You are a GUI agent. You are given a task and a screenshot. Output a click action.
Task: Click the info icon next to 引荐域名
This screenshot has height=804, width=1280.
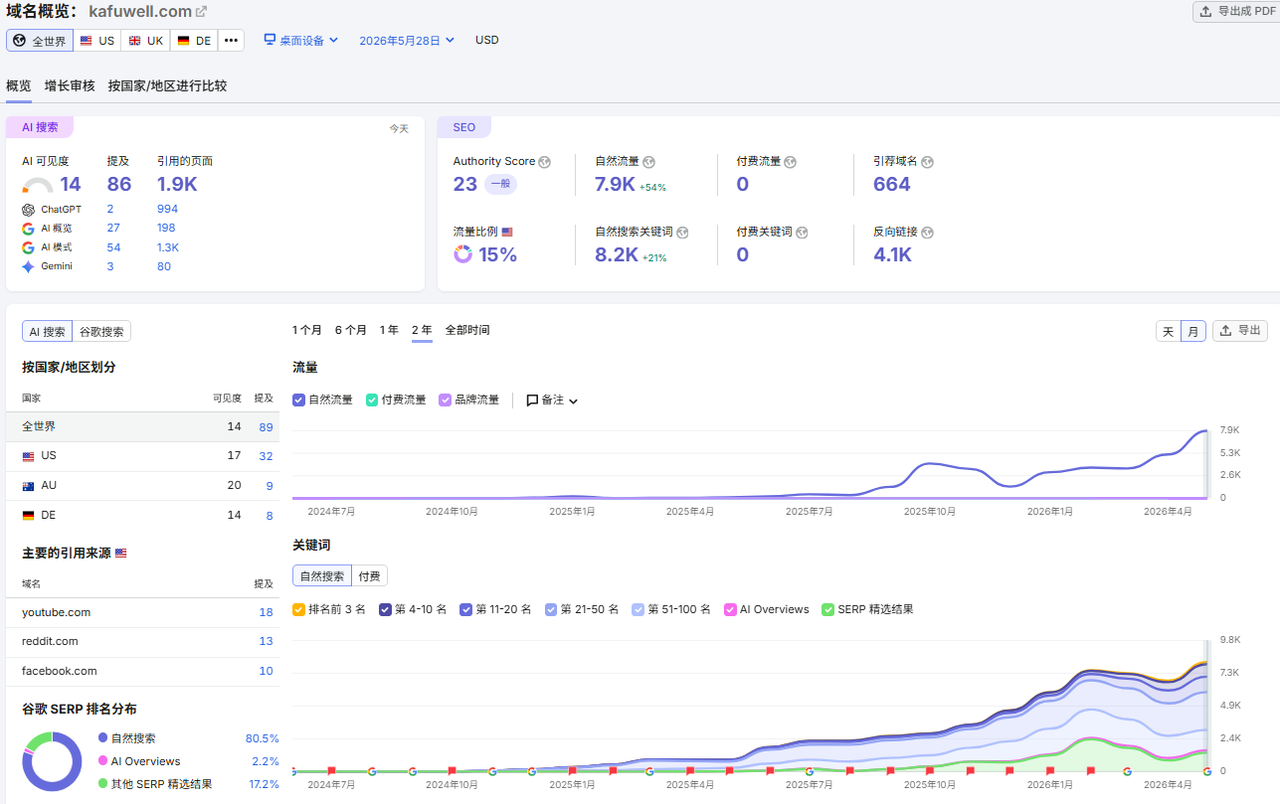(x=927, y=162)
